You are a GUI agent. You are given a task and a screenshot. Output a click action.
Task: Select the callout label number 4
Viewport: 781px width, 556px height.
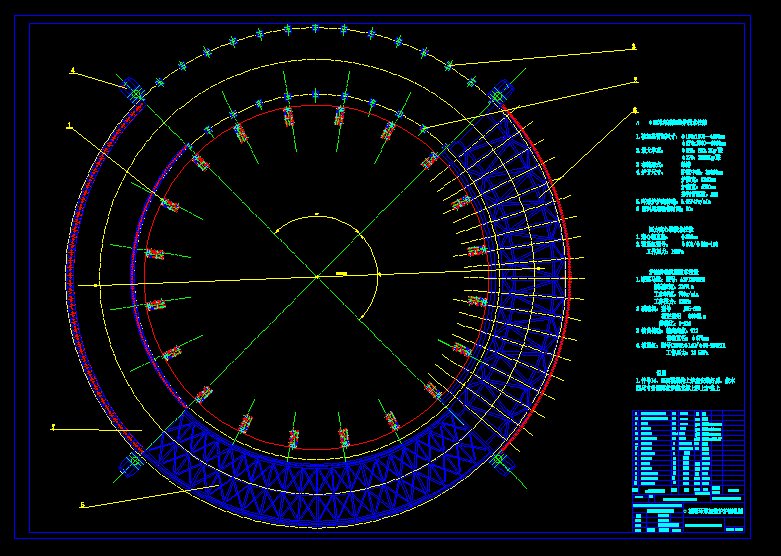(73, 71)
